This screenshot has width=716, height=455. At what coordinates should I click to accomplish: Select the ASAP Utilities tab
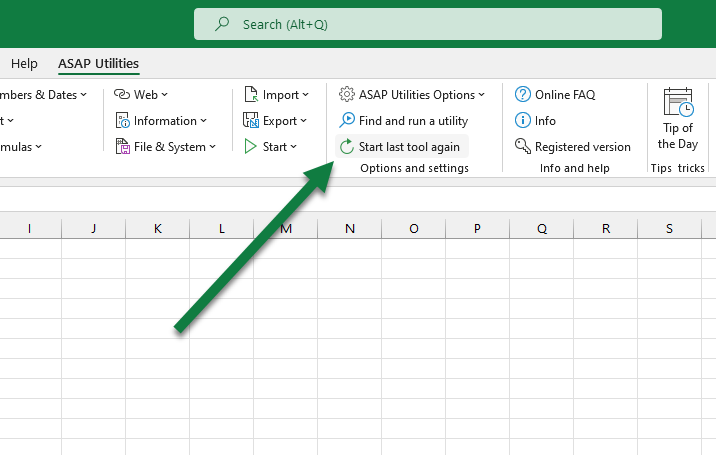point(98,63)
